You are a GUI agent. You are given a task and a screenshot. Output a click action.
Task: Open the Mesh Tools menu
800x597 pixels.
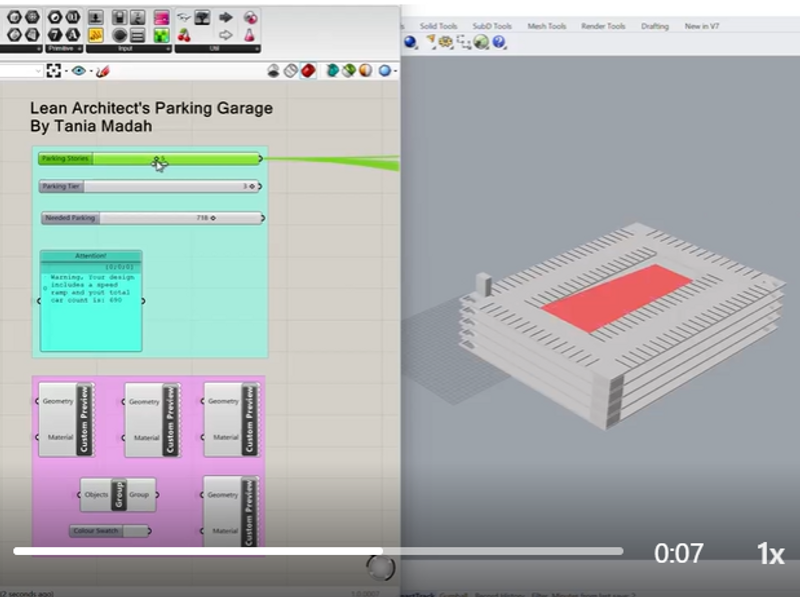point(546,27)
